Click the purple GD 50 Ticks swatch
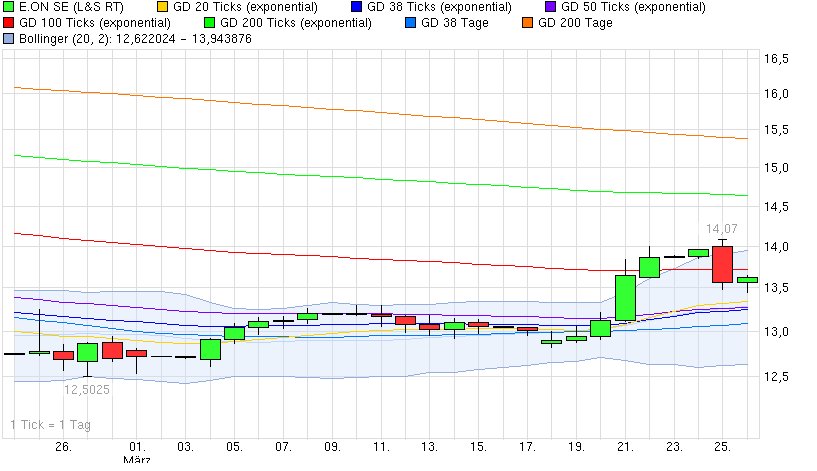817x471 pixels. (550, 7)
